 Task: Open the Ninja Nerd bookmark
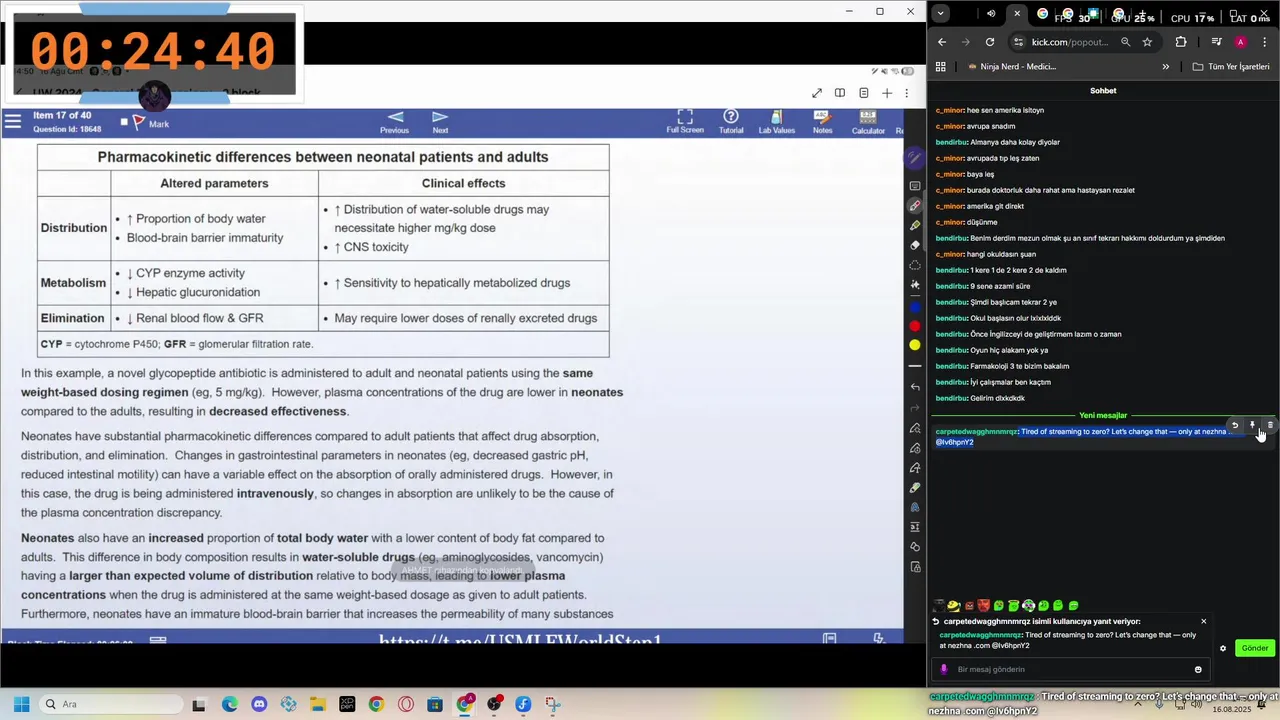tap(1012, 67)
